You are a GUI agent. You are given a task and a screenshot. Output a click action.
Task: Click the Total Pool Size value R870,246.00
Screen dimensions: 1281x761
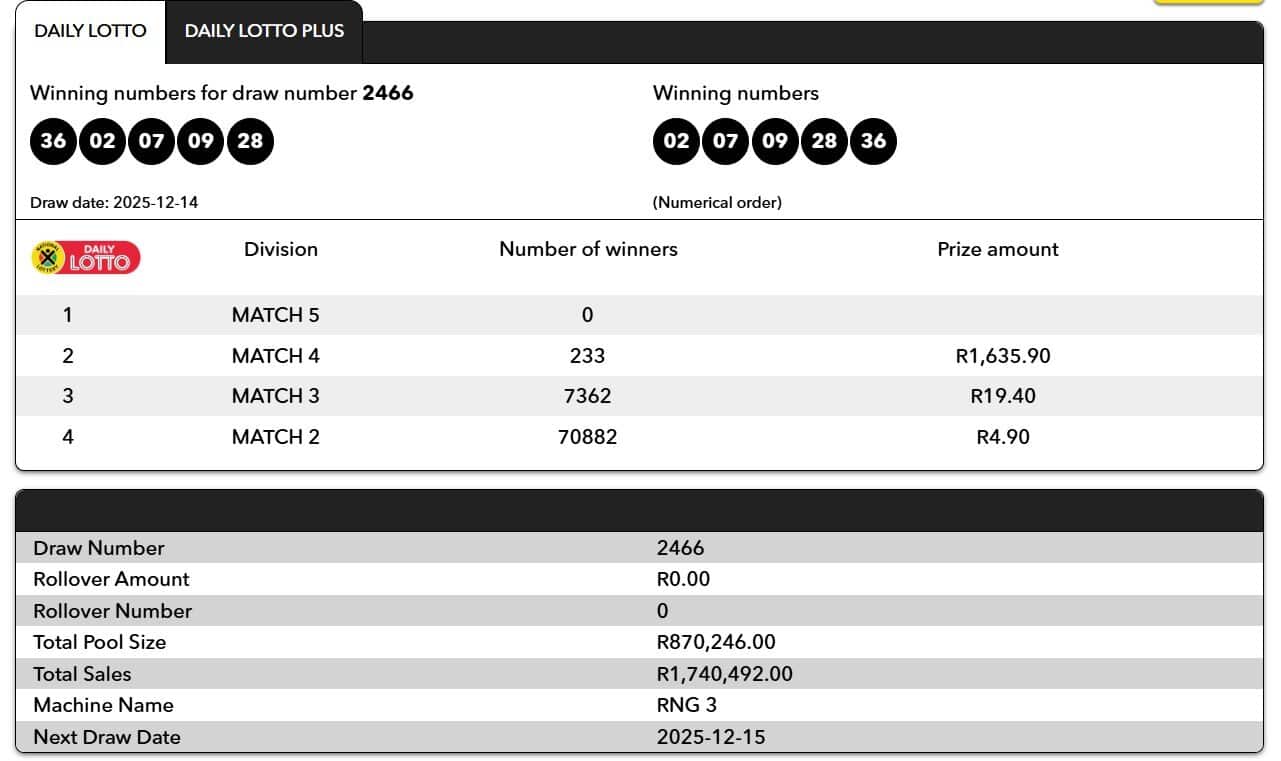[716, 642]
